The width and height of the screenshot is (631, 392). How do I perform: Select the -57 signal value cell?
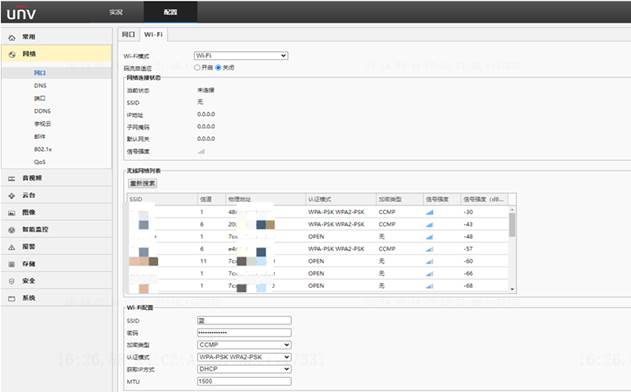(x=468, y=249)
